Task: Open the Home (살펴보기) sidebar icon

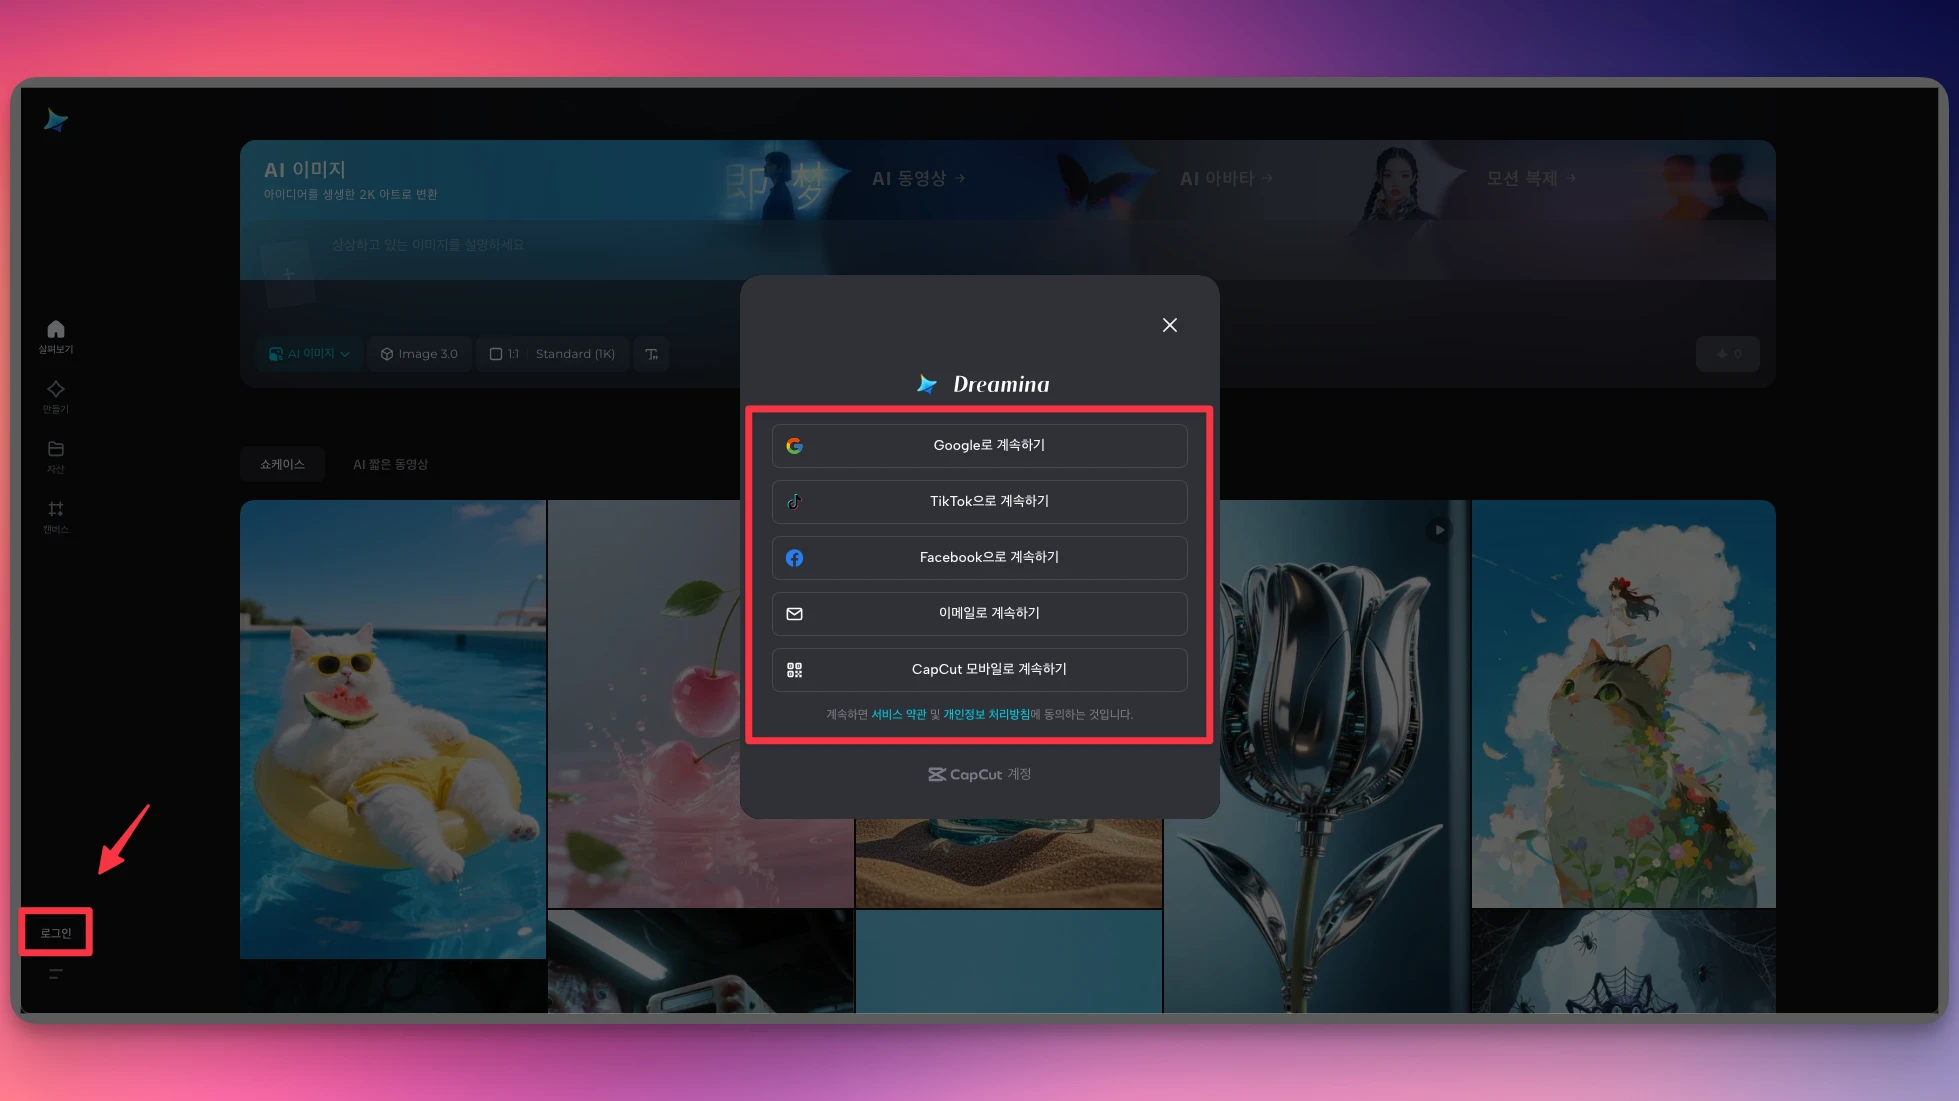Action: (x=56, y=336)
